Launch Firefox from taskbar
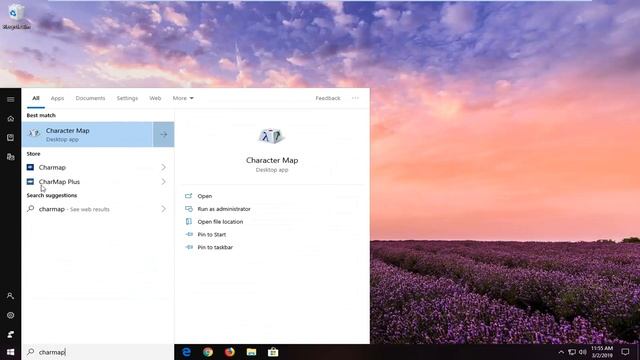 [230, 352]
